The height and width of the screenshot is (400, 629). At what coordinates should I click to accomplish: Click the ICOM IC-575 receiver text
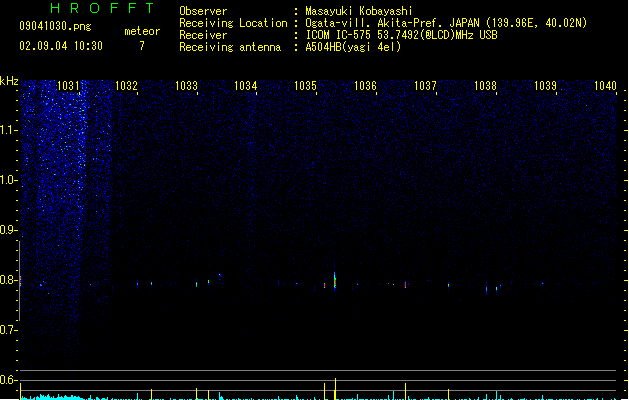tap(402, 35)
